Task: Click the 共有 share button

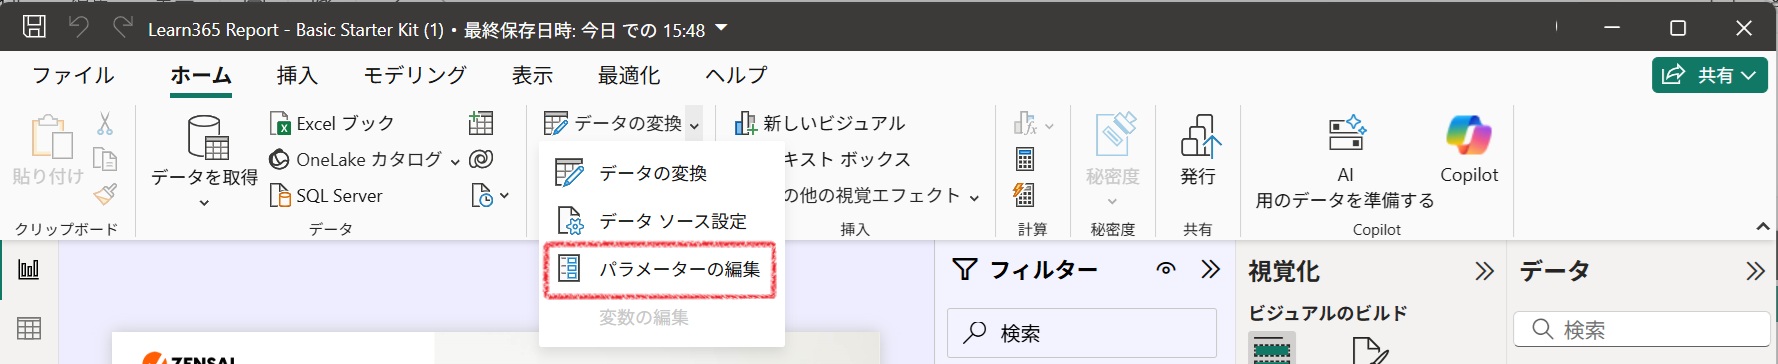Action: tap(1710, 75)
